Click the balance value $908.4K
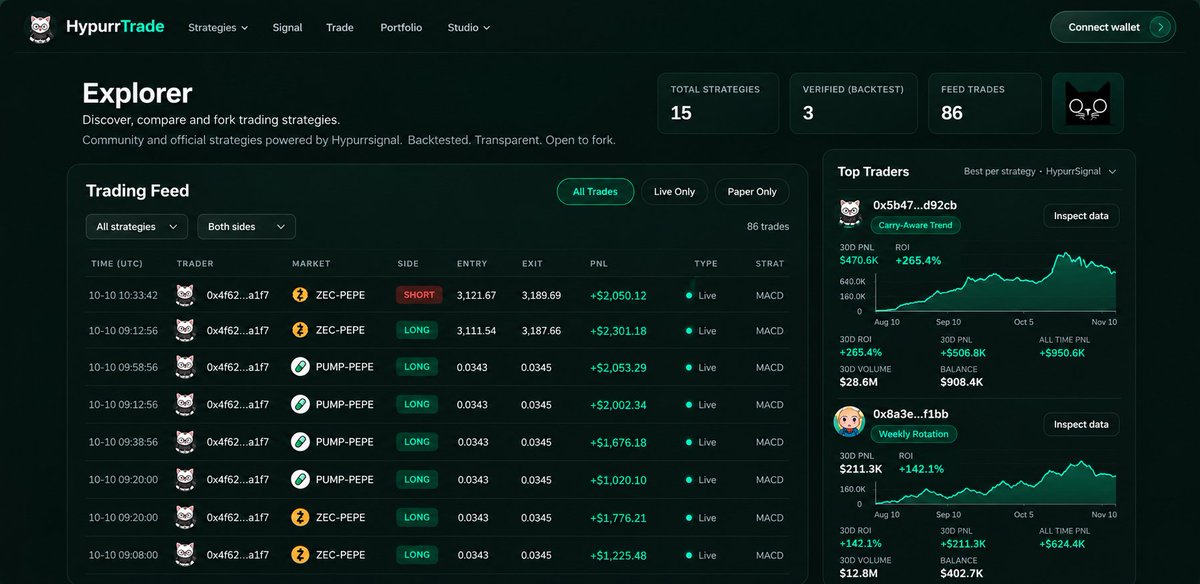The width and height of the screenshot is (1200, 584). click(x=961, y=382)
